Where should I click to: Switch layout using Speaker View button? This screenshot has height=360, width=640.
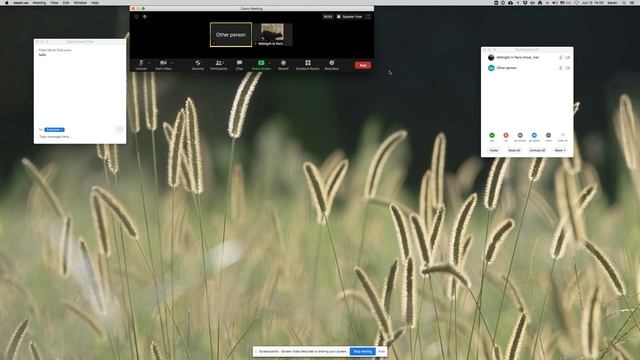[350, 17]
